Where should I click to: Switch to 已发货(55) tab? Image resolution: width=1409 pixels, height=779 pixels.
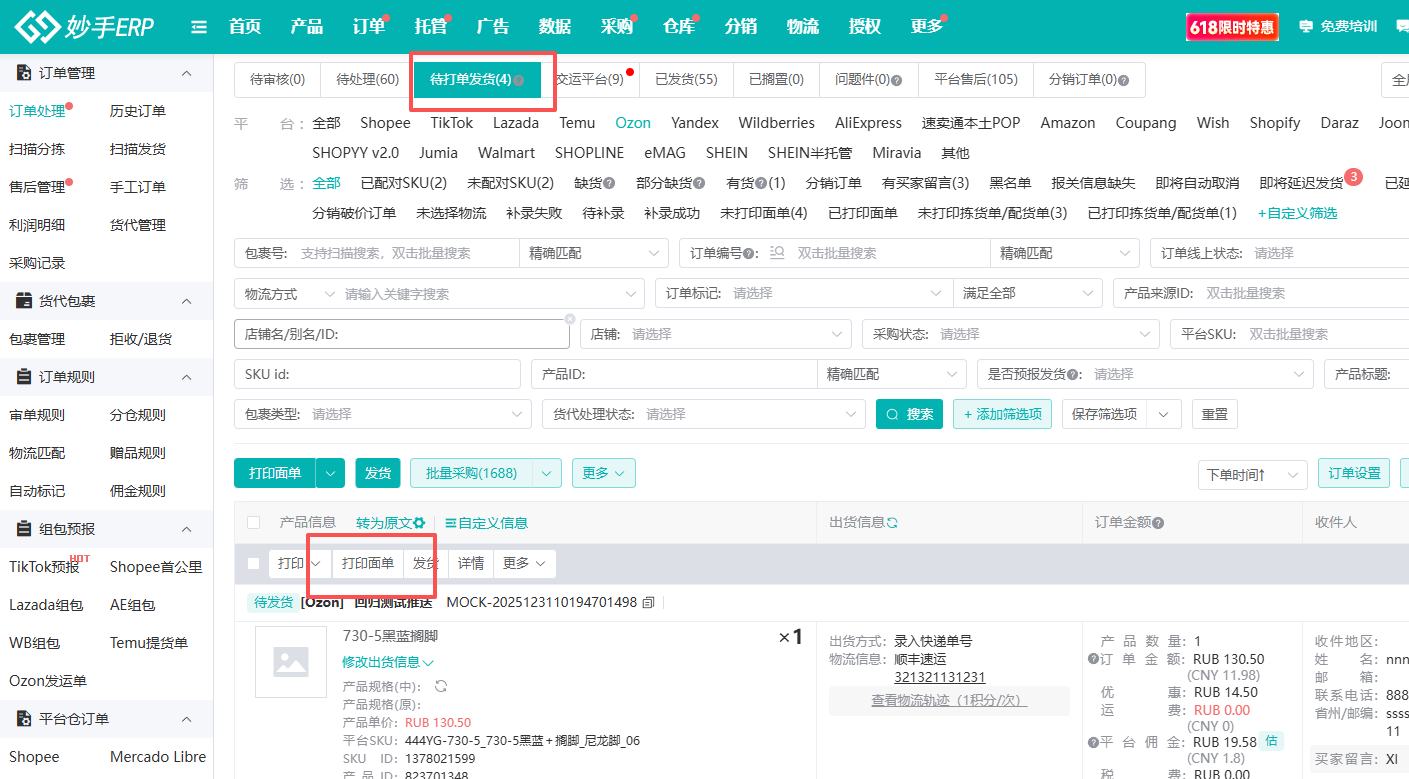686,80
